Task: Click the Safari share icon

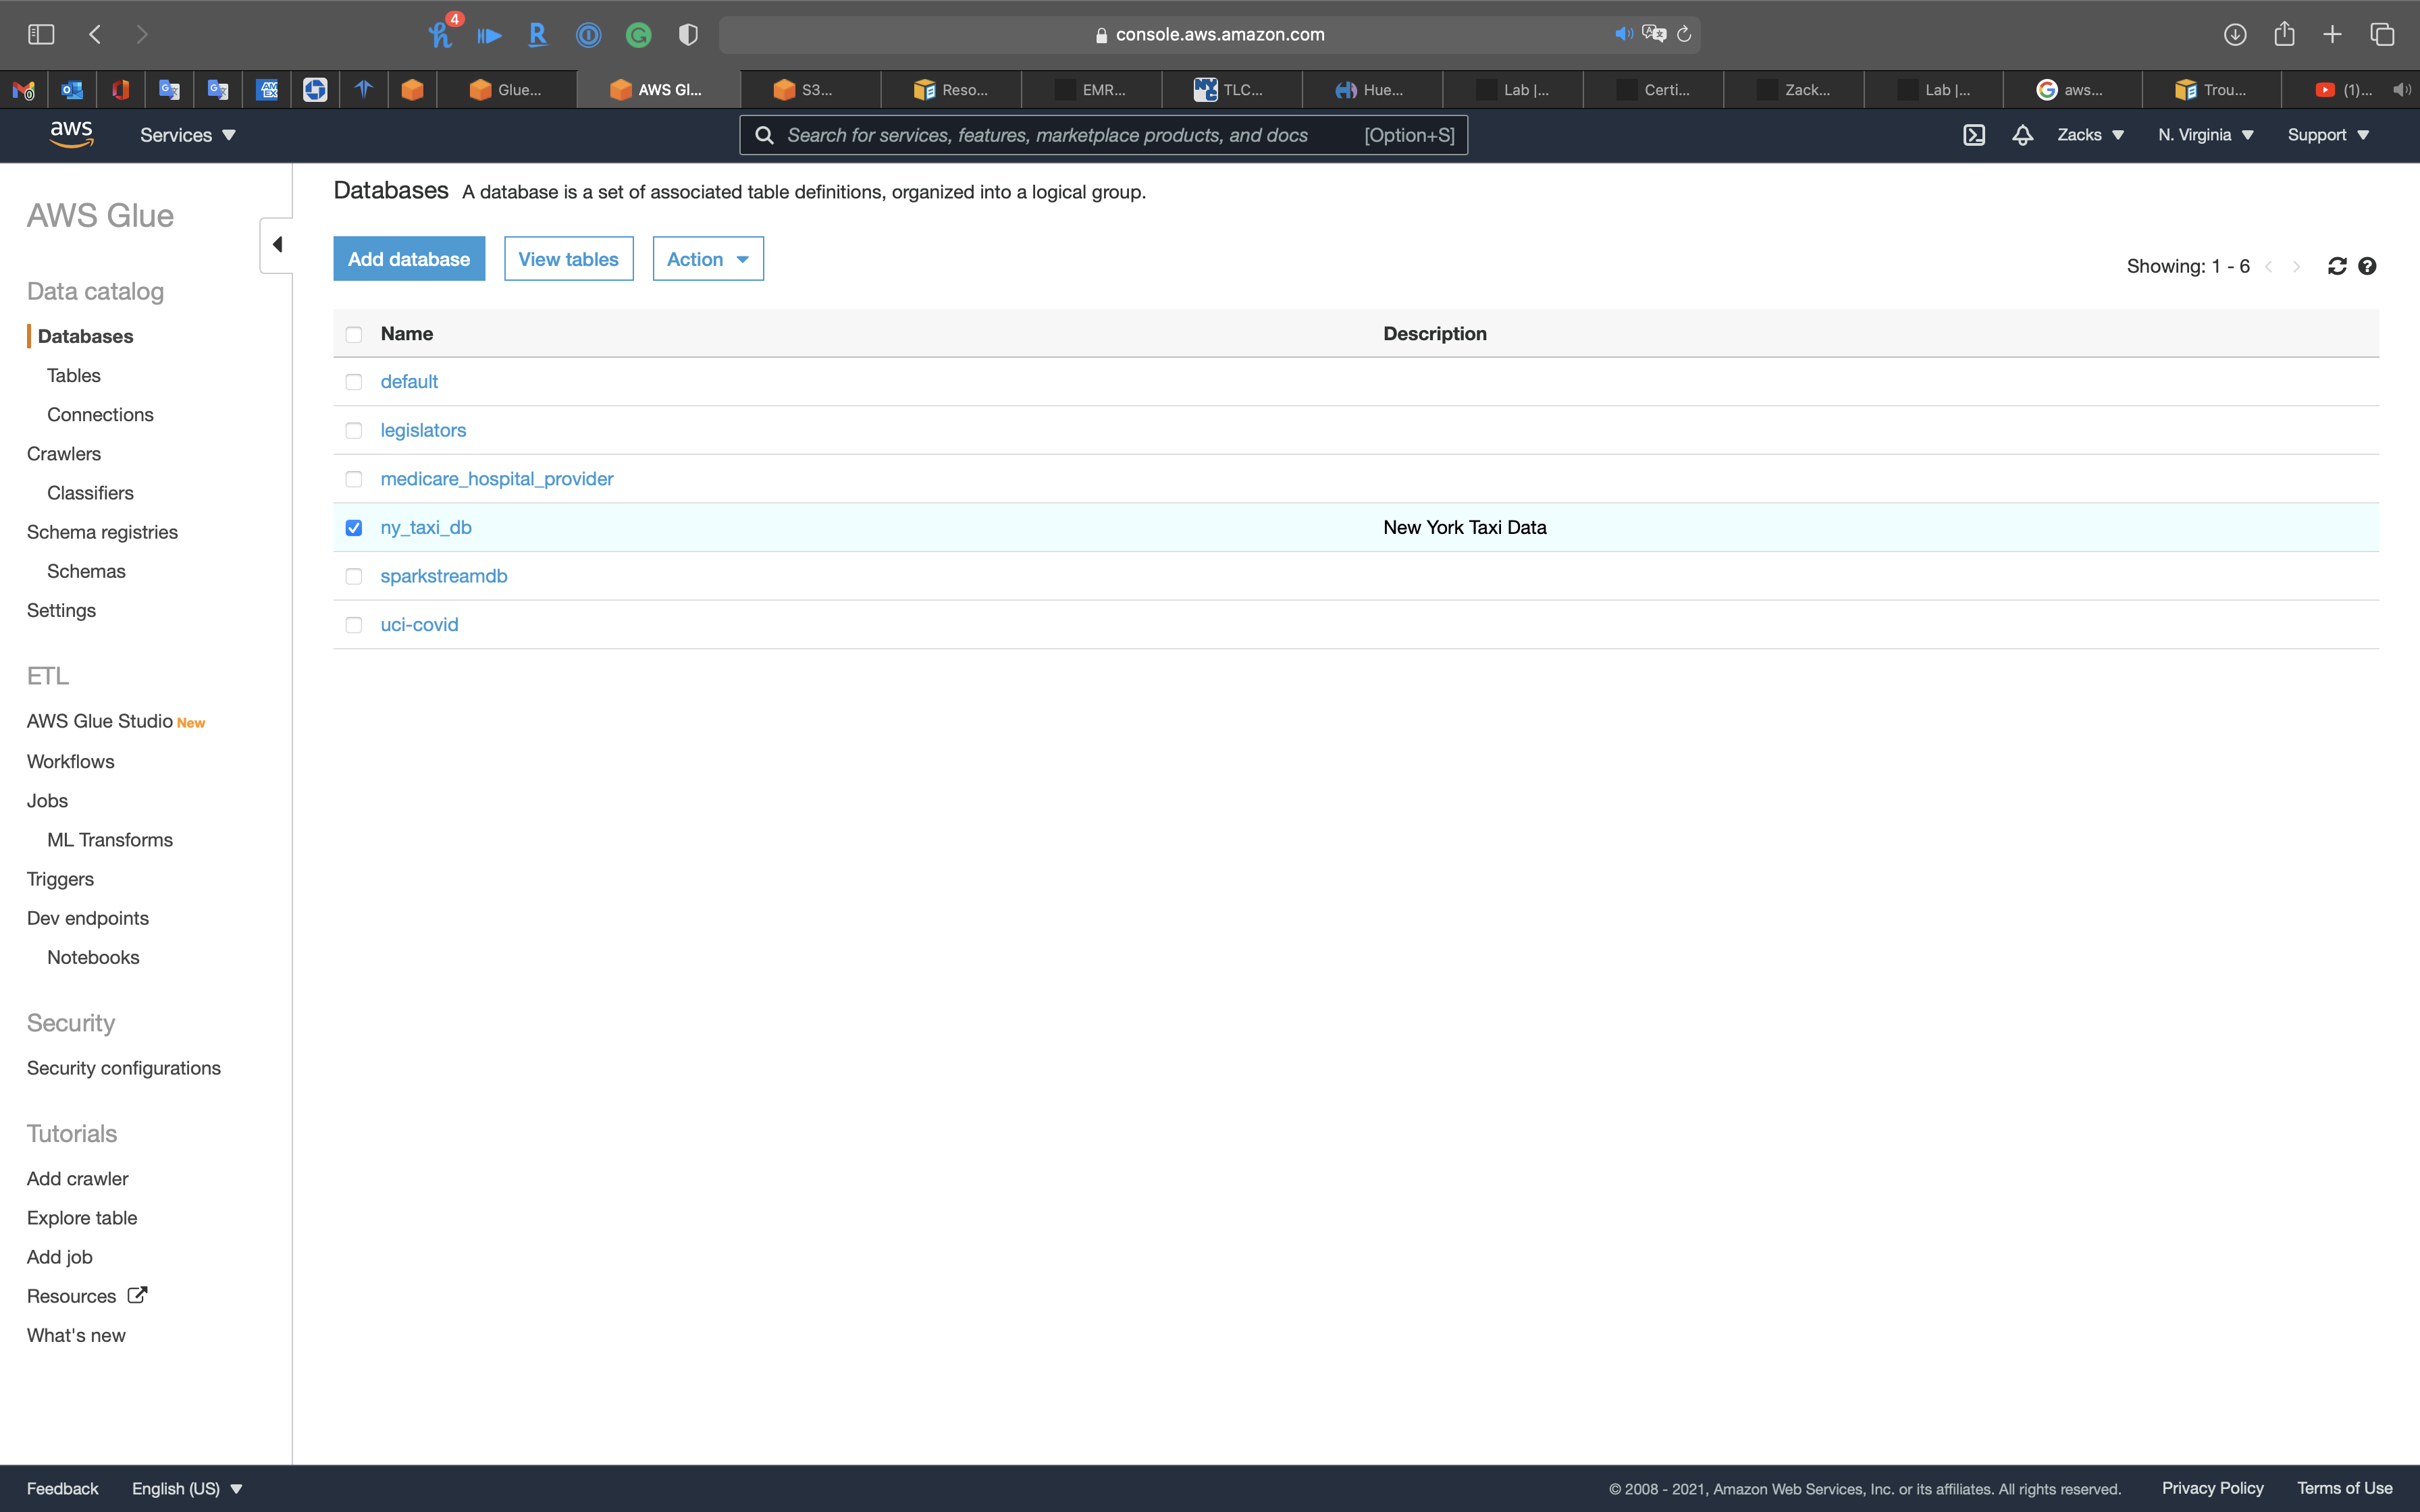Action: point(2284,35)
